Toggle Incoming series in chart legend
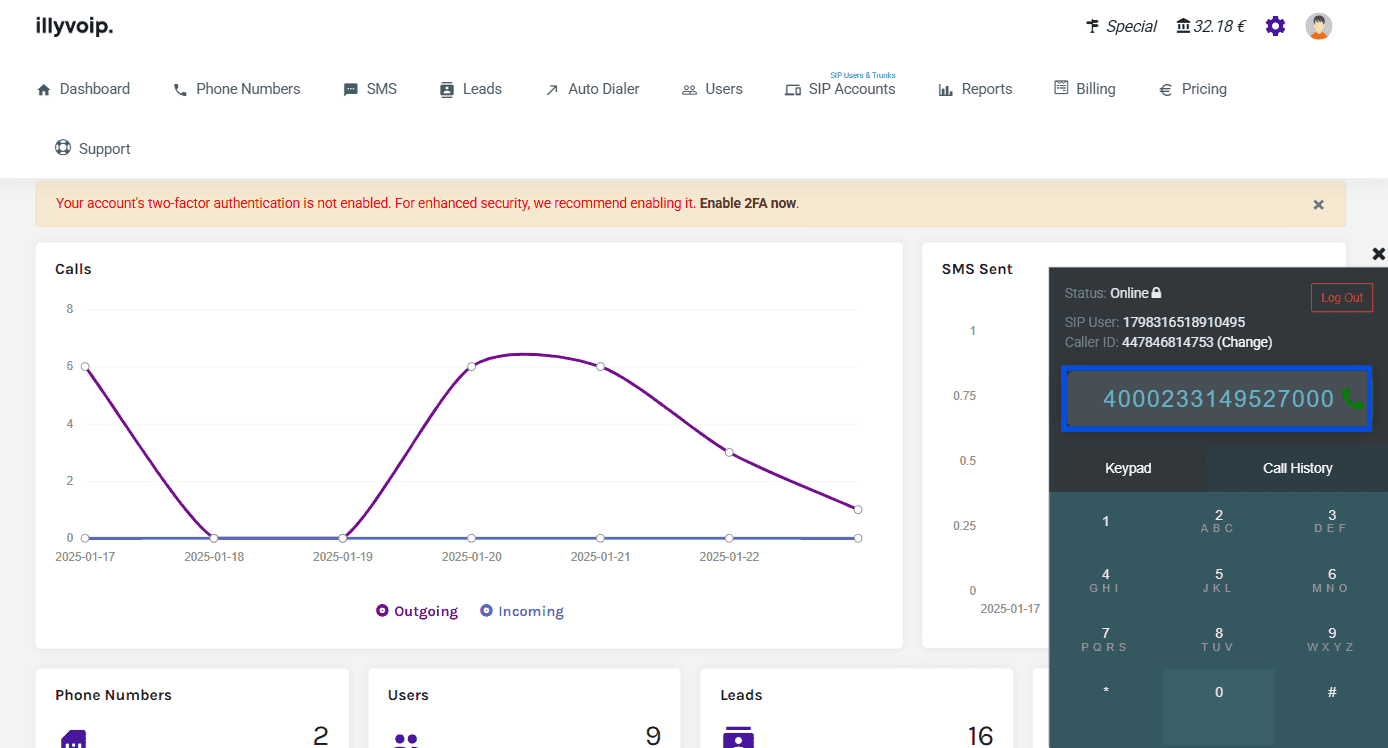The height and width of the screenshot is (748, 1388). click(522, 611)
